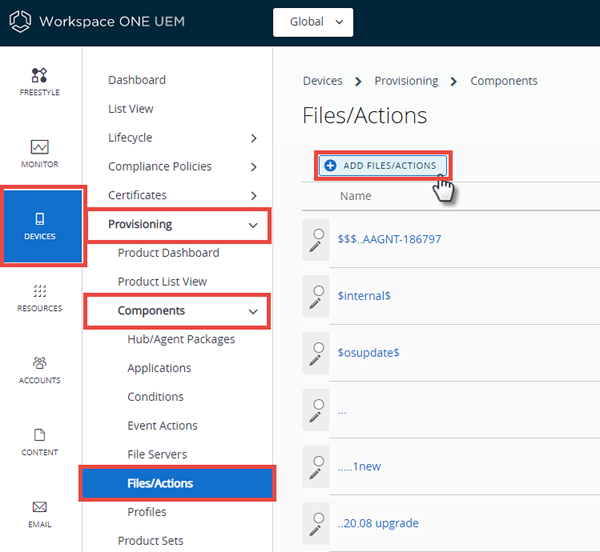The width and height of the screenshot is (600, 552).
Task: Select Files/Actions menu item
Action: 177,483
